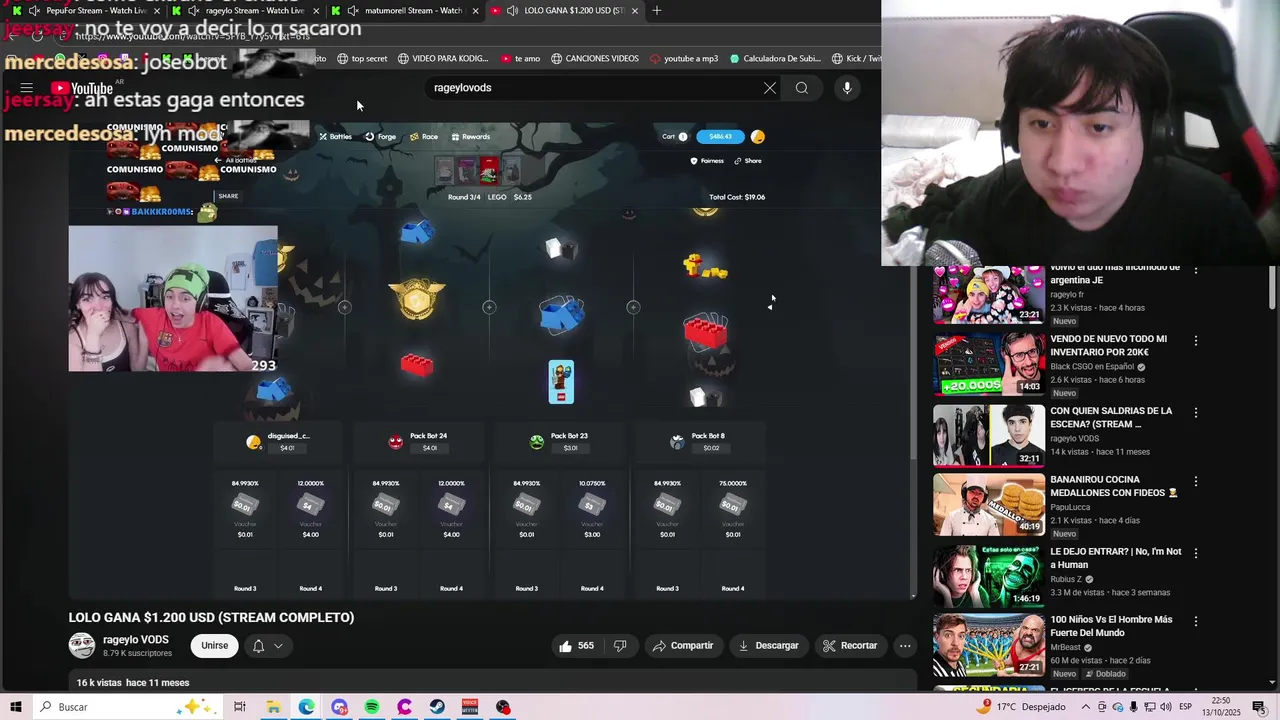The image size is (1280, 720).
Task: Open Task View on the taskbar
Action: coord(240,707)
